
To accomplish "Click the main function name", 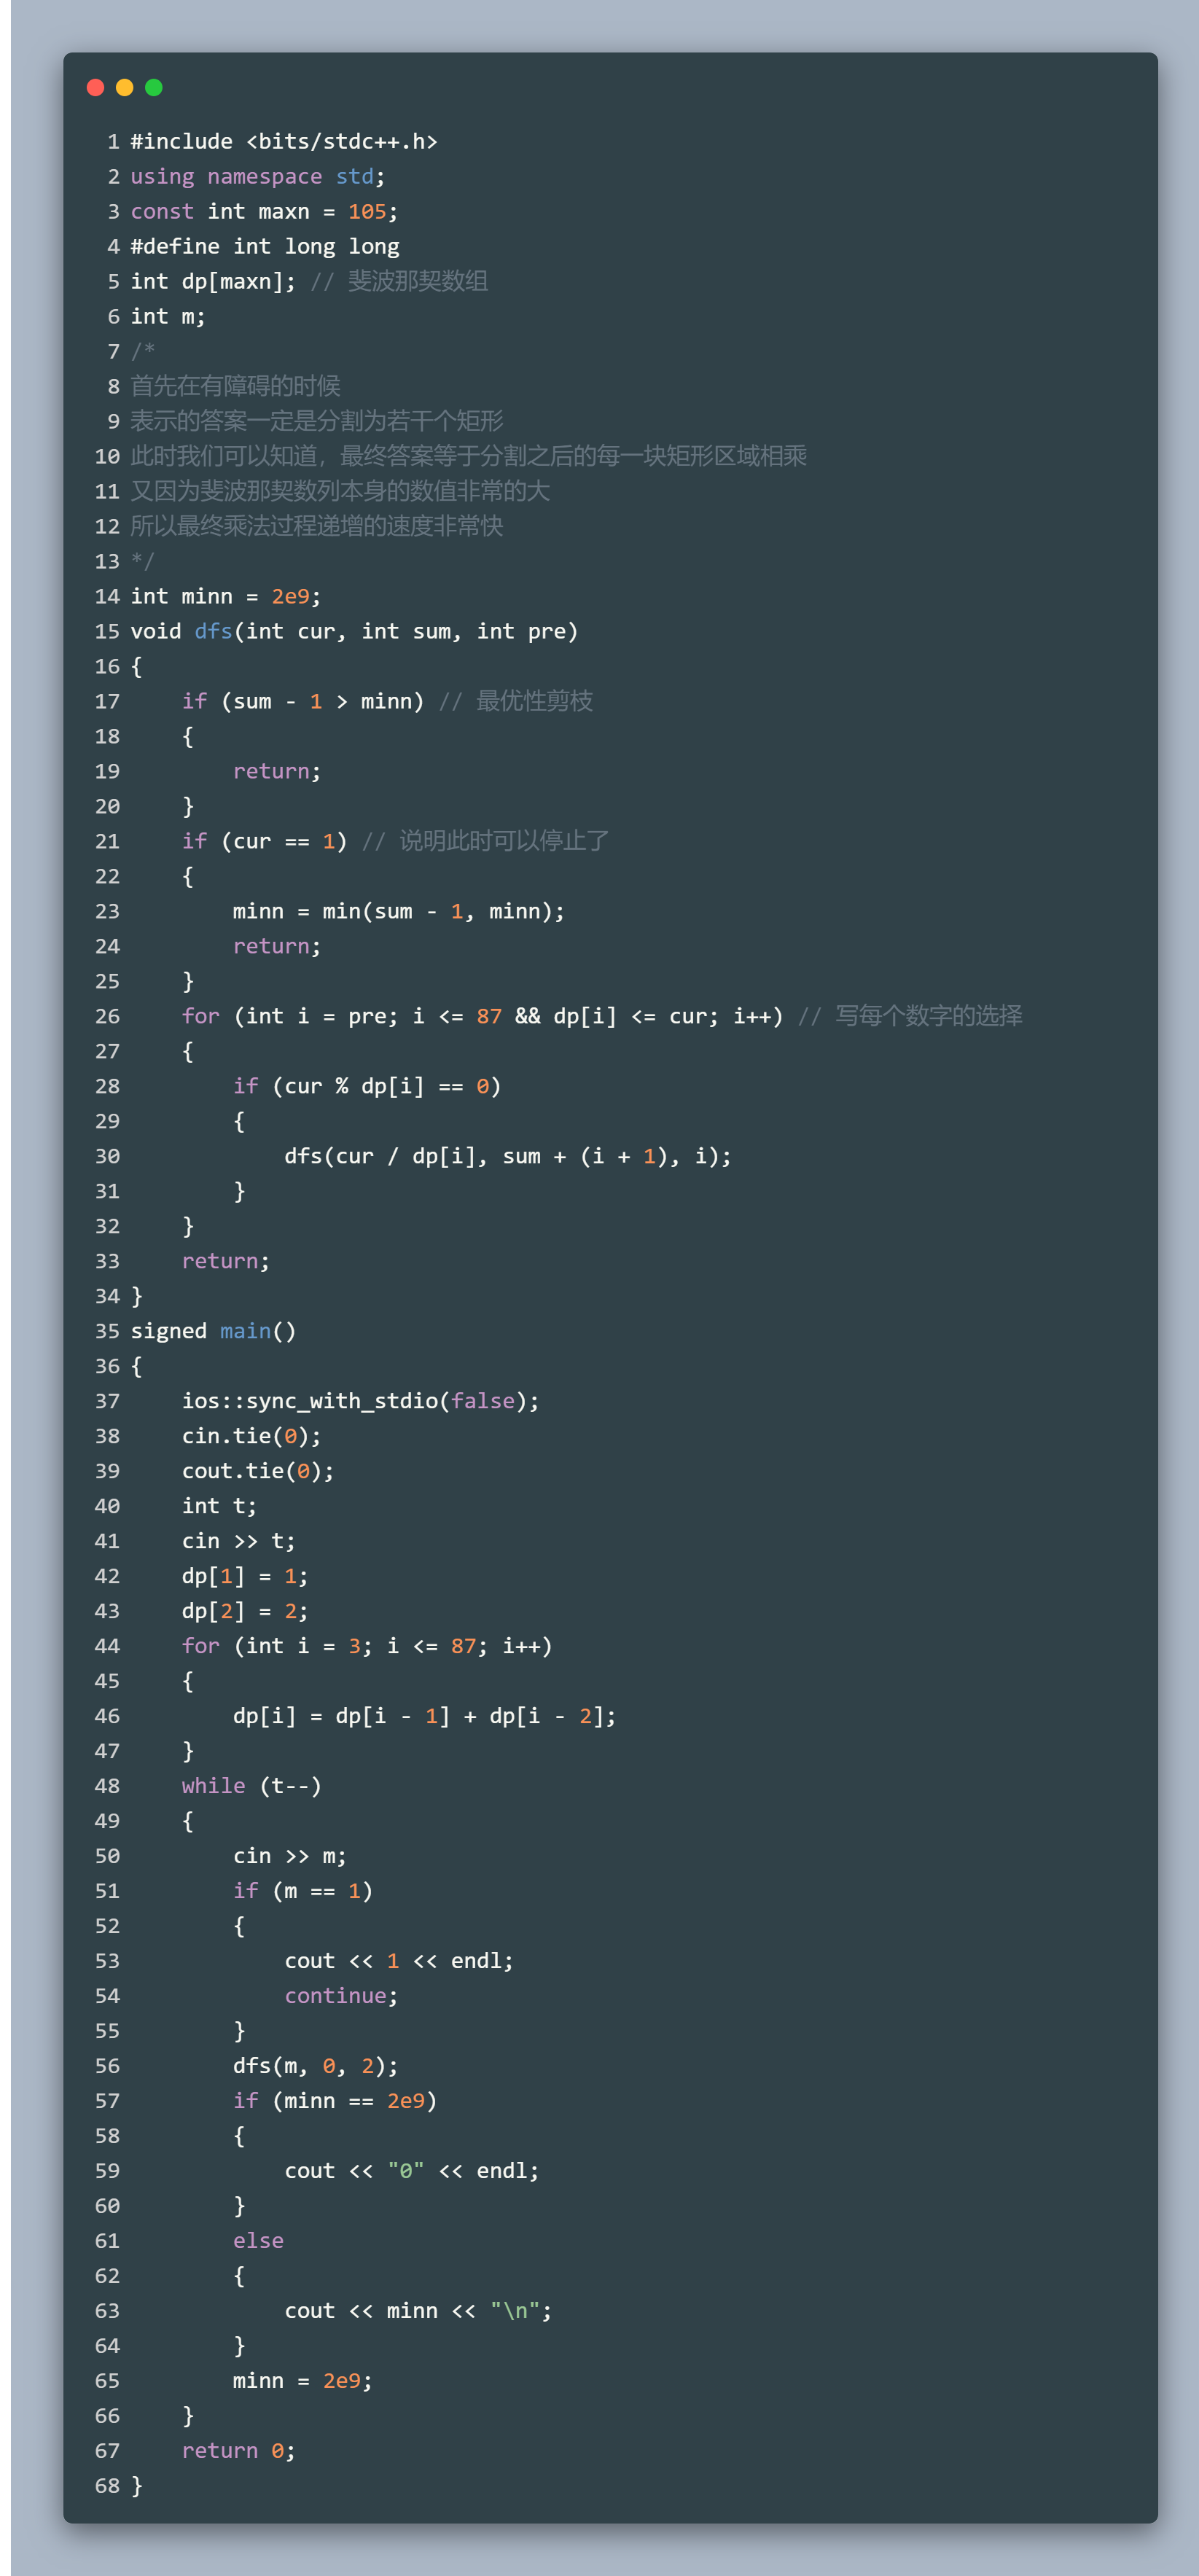I will (245, 1331).
